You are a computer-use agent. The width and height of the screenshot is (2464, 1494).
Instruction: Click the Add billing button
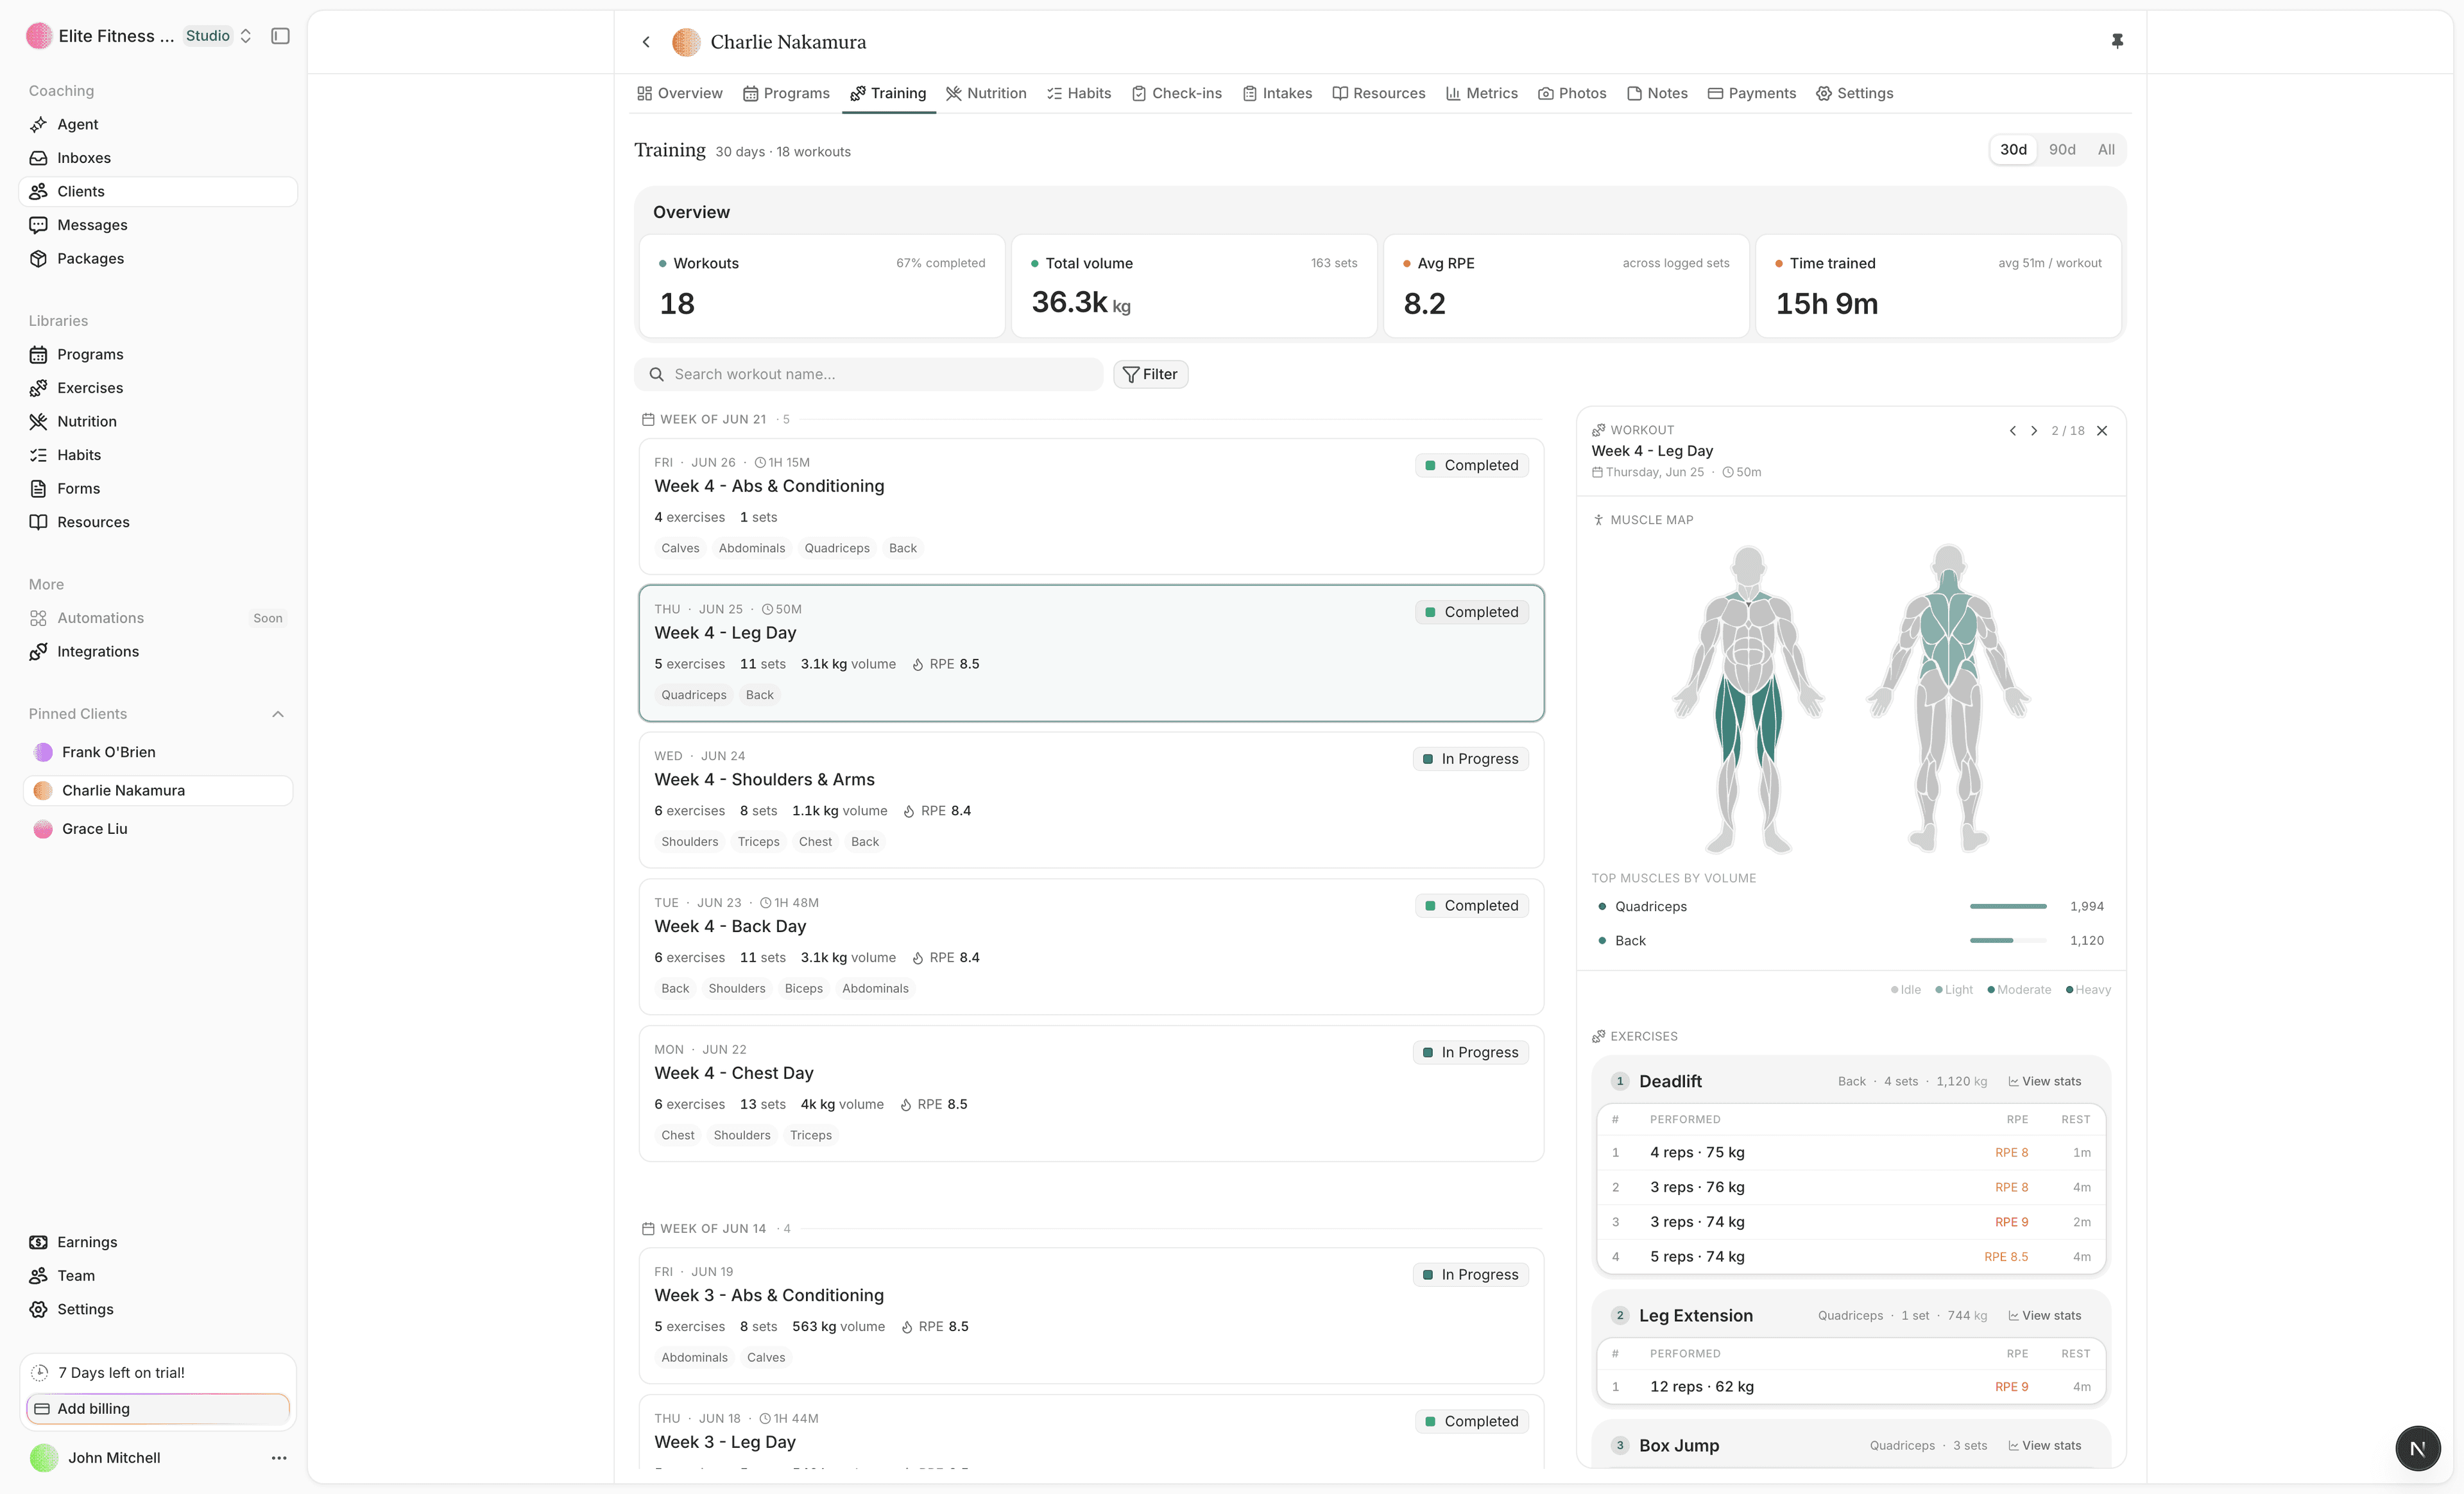158,1408
